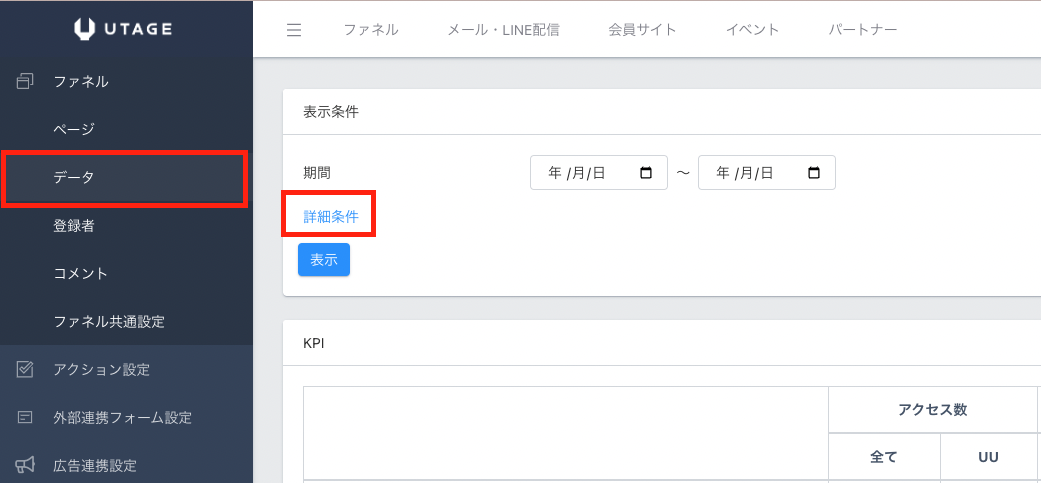The height and width of the screenshot is (483, 1041).
Task: Go to パートナー in top navigation
Action: [862, 30]
